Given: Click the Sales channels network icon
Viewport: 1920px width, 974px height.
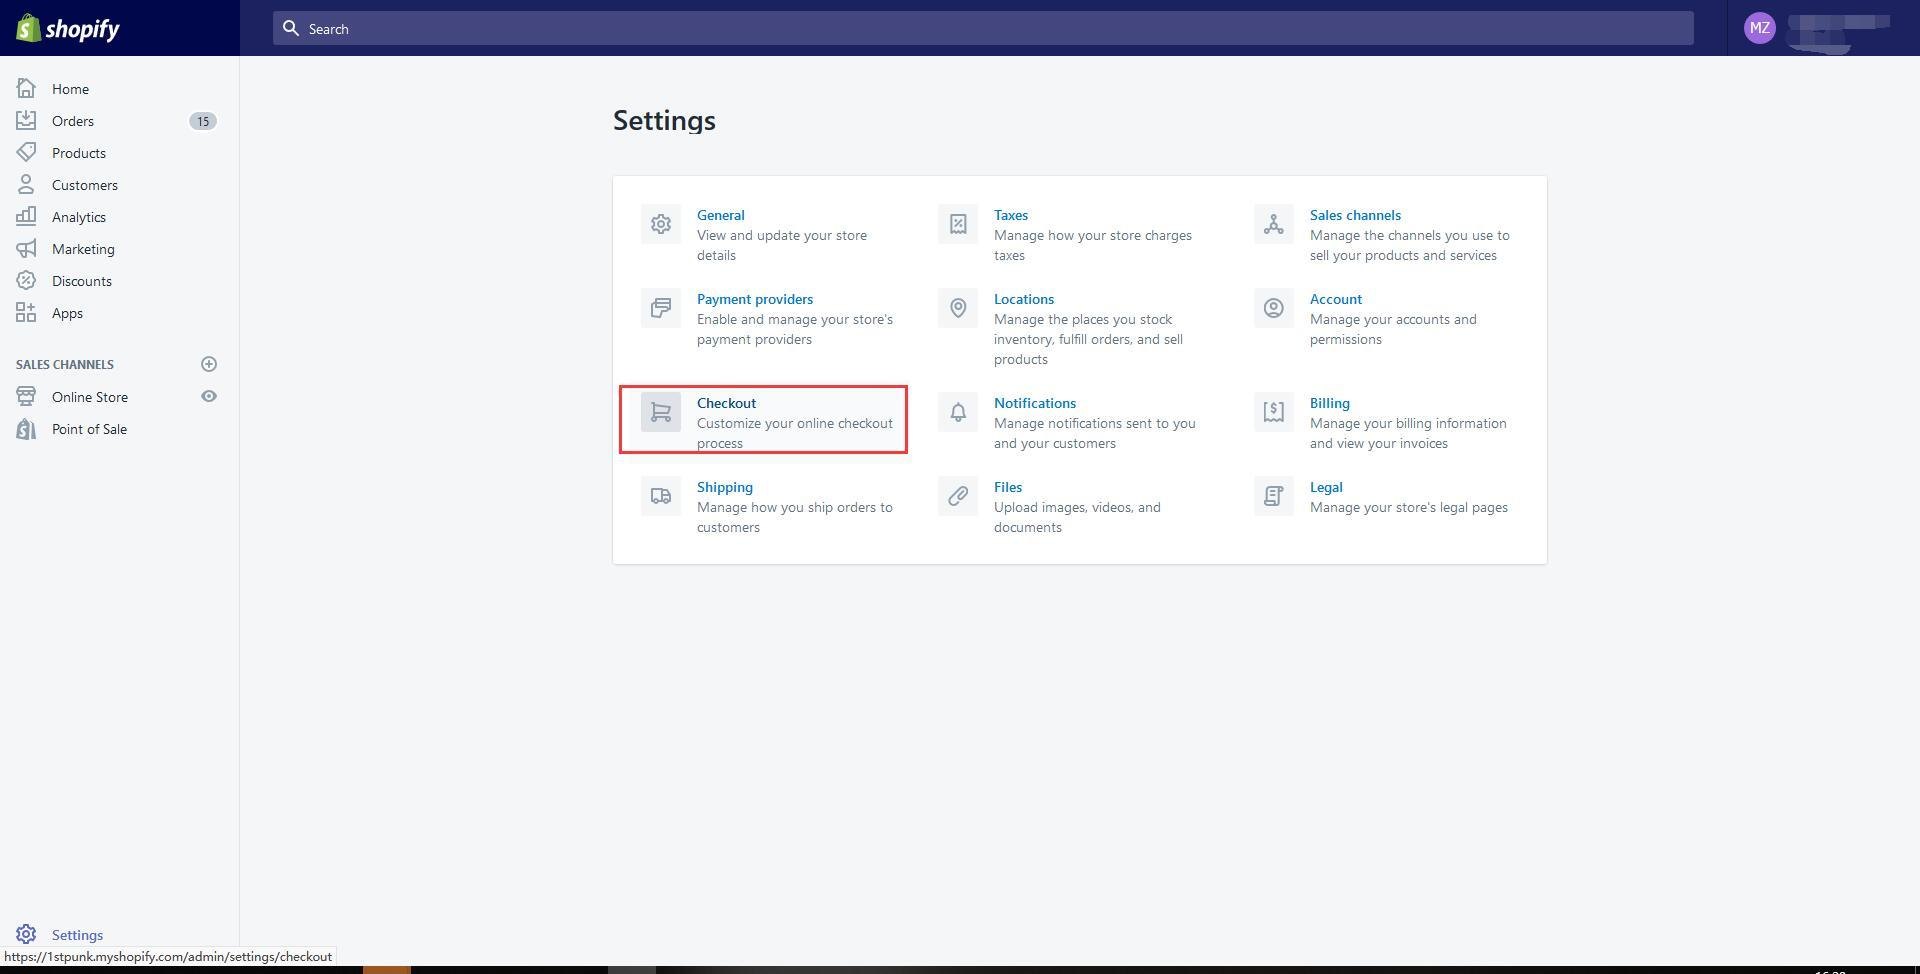Looking at the screenshot, I should (x=1274, y=224).
